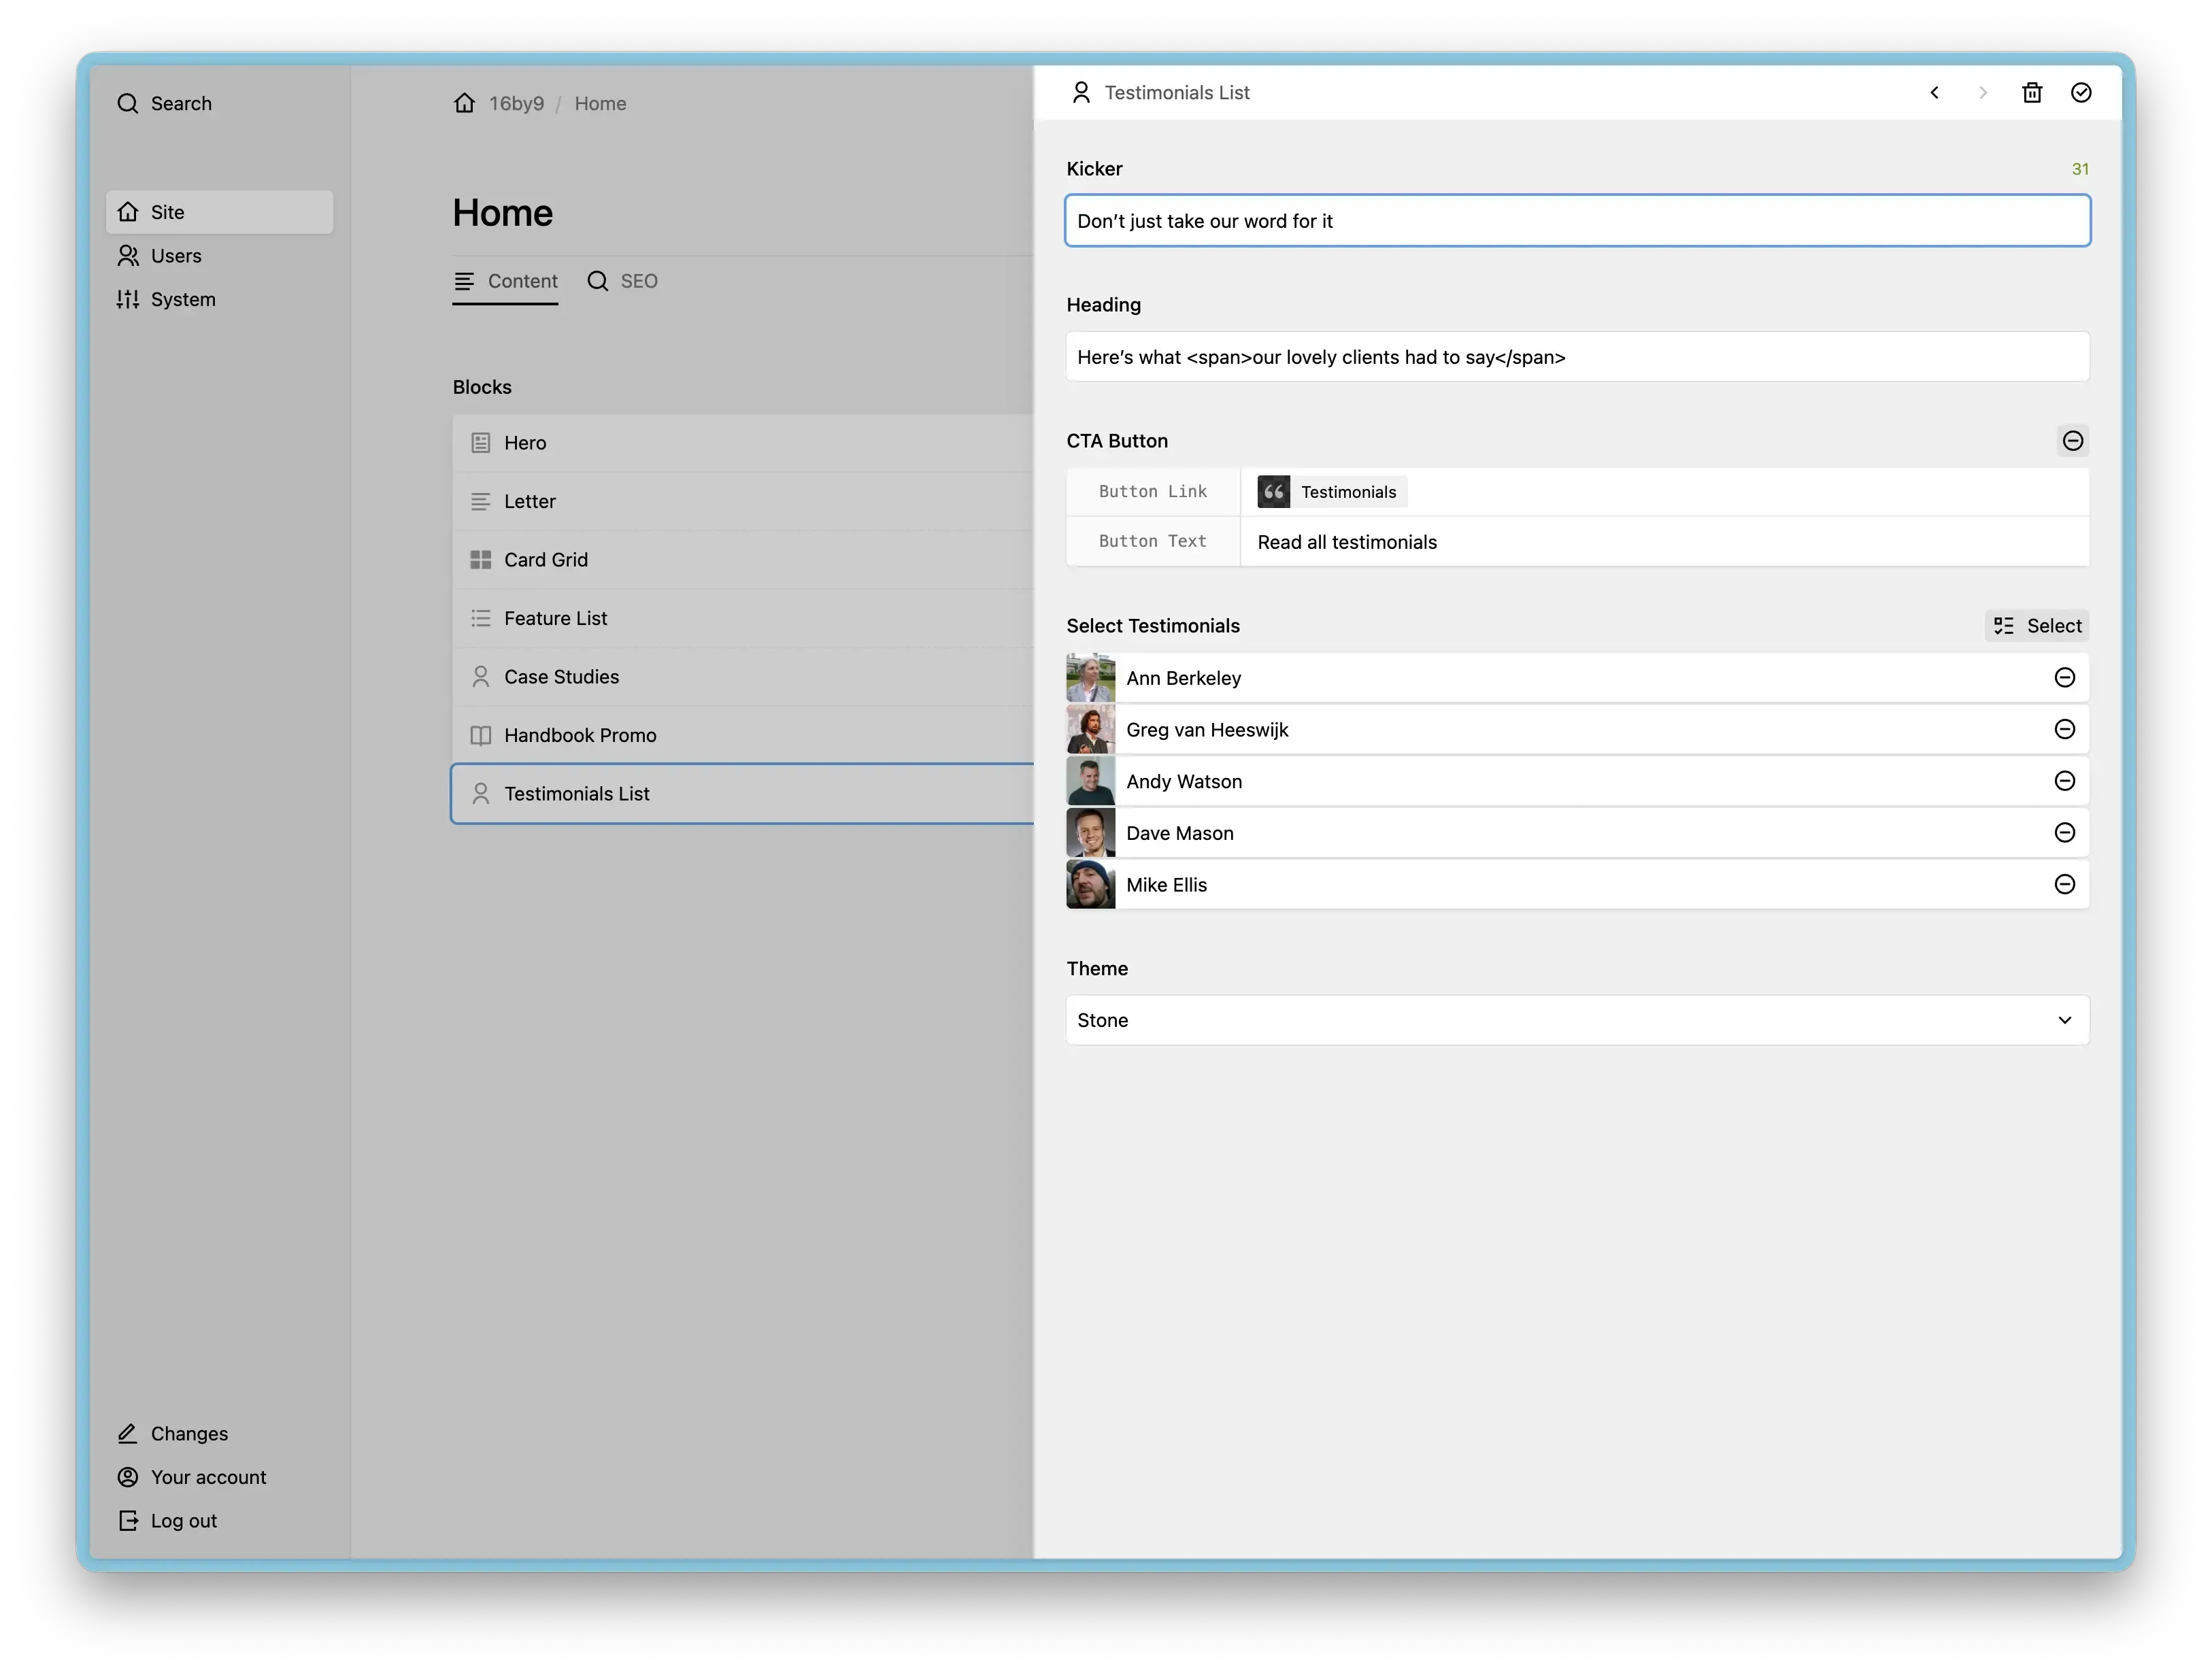
Task: Remove the CTA Button with its minus icon
Action: pyautogui.click(x=2072, y=441)
